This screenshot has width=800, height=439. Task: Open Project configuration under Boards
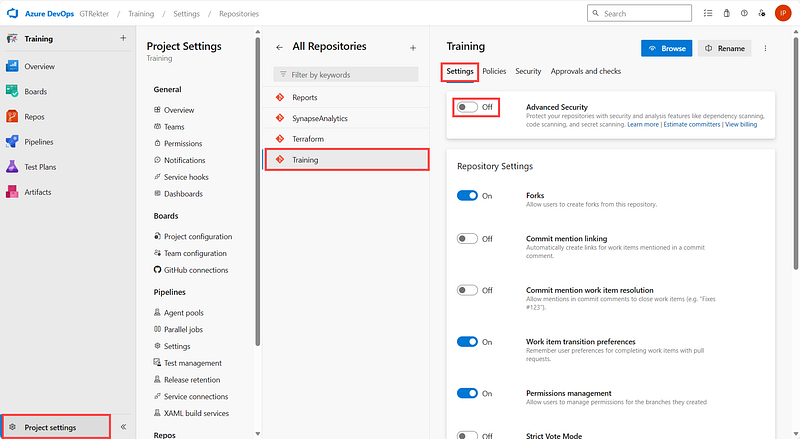tap(193, 236)
